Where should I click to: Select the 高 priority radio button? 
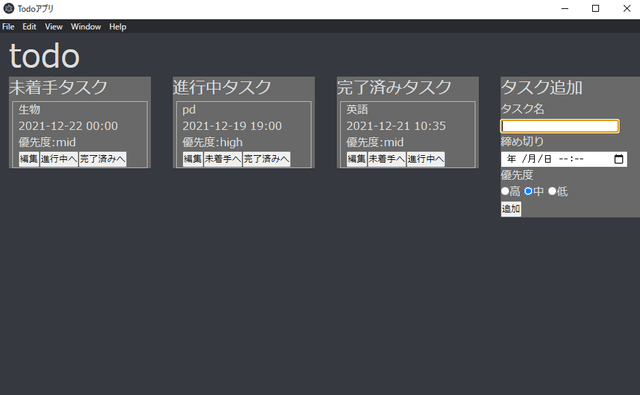[x=505, y=191]
